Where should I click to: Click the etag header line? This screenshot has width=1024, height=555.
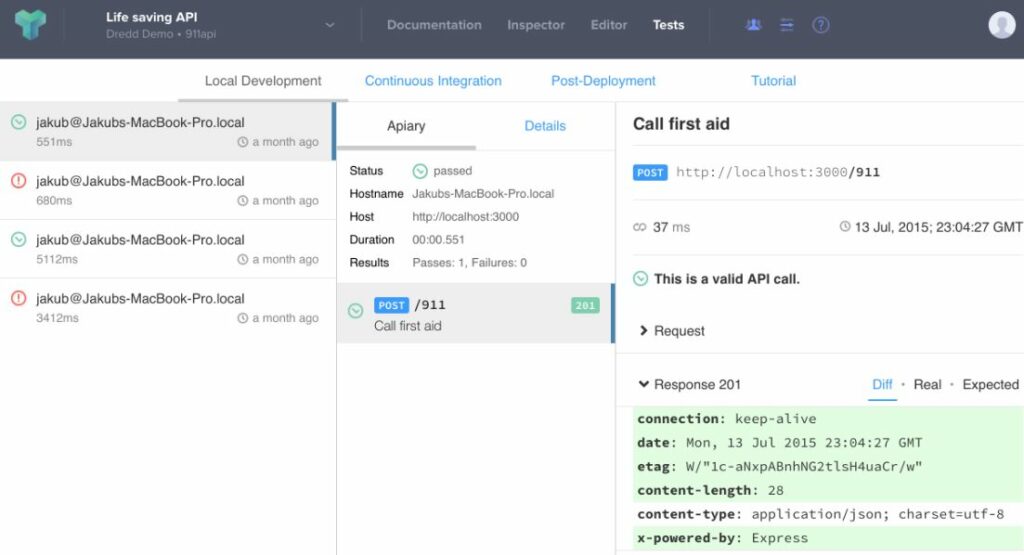[x=828, y=466]
